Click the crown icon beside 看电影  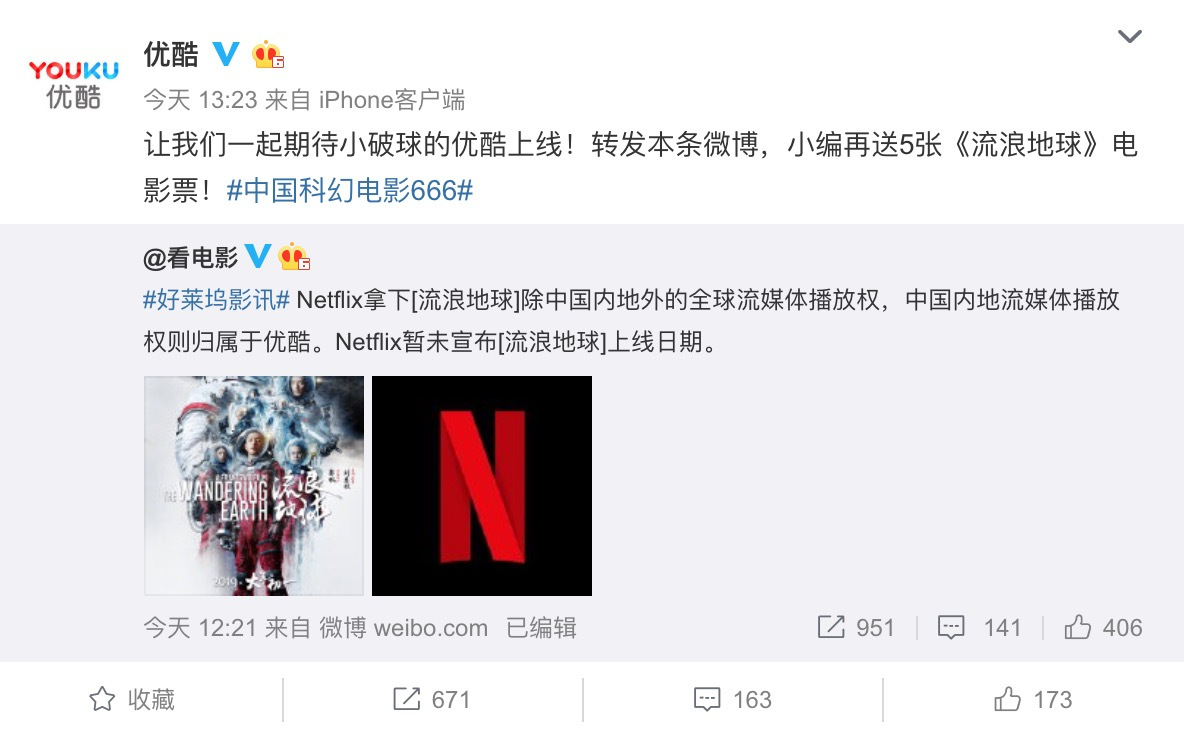click(294, 257)
